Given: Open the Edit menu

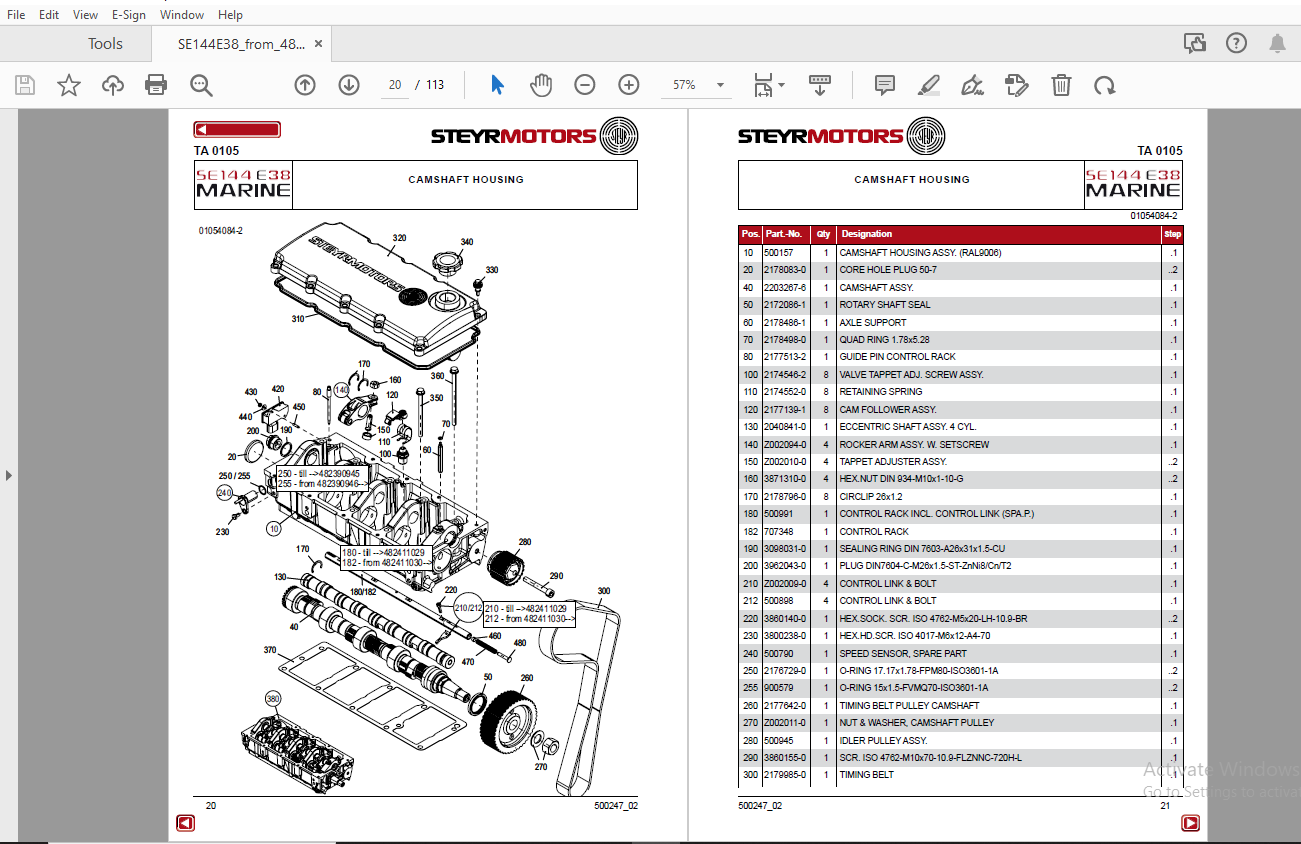Looking at the screenshot, I should (x=49, y=15).
